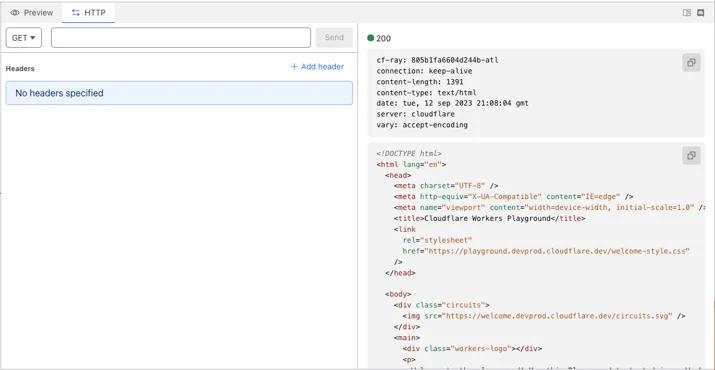The width and height of the screenshot is (715, 370).
Task: Click the div class="circuits" line
Action: (x=442, y=305)
